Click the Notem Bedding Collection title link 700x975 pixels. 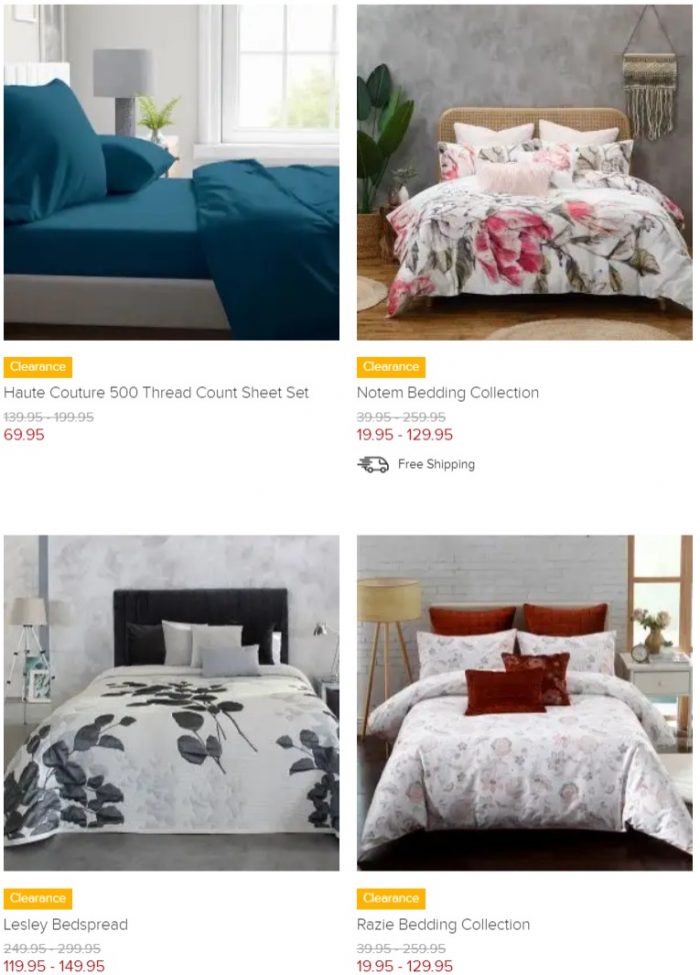pyautogui.click(x=448, y=392)
